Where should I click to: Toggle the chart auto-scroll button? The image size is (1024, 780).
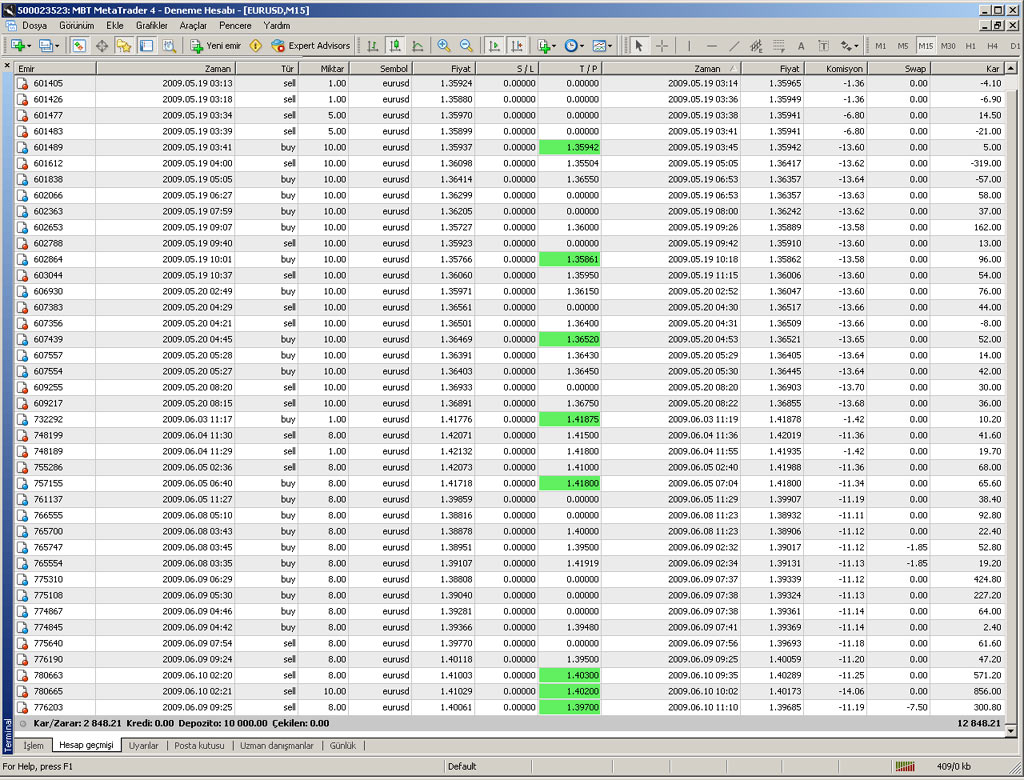[x=494, y=46]
